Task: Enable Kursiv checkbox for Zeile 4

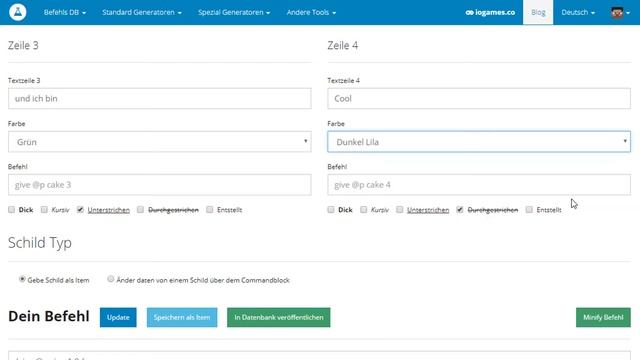Action: [364, 209]
